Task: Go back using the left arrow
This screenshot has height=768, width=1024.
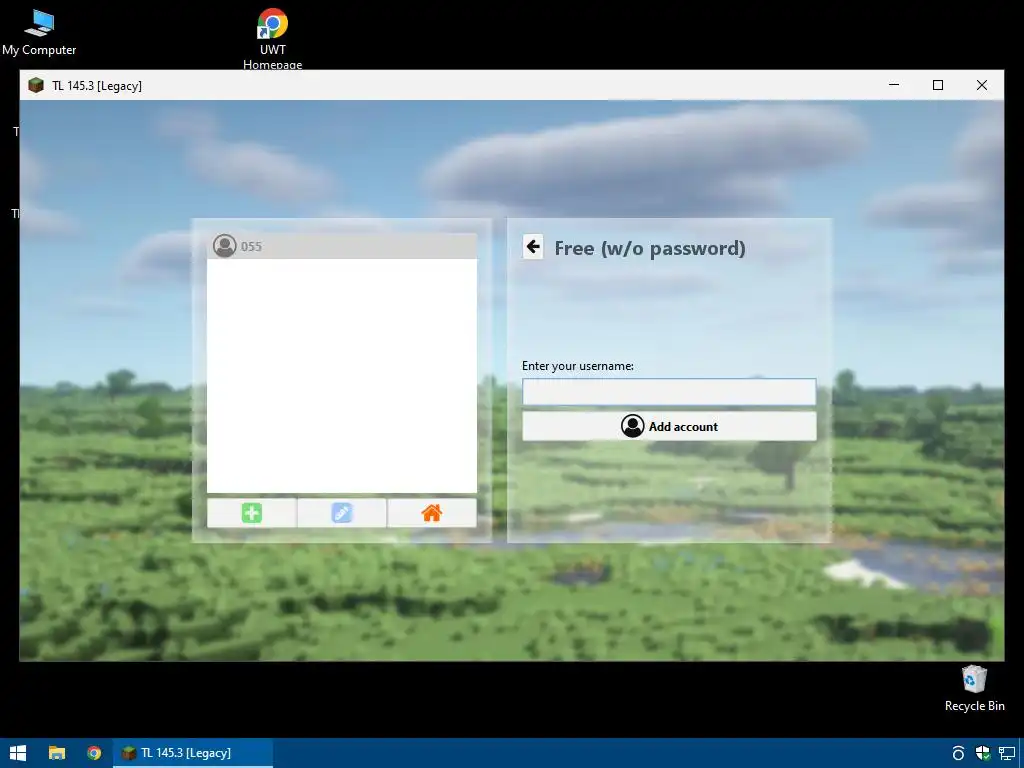Action: [533, 247]
